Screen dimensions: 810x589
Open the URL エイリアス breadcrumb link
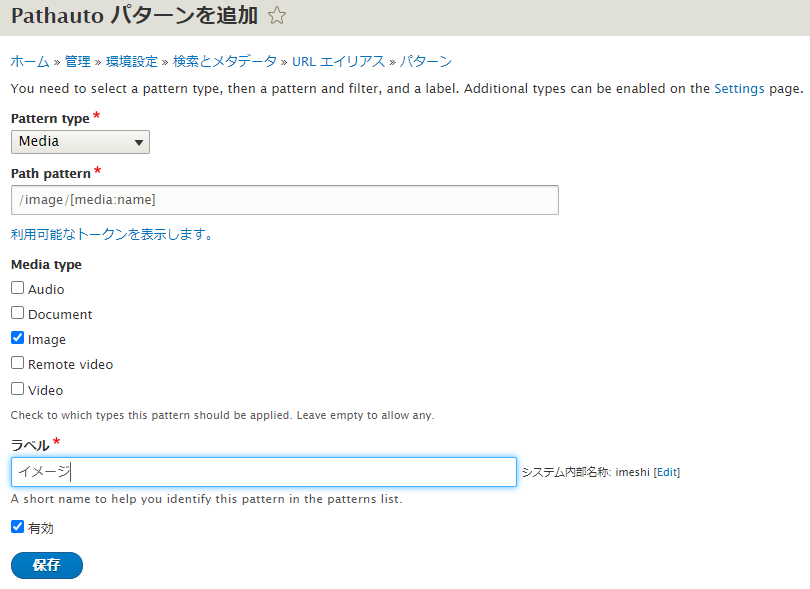[x=338, y=61]
